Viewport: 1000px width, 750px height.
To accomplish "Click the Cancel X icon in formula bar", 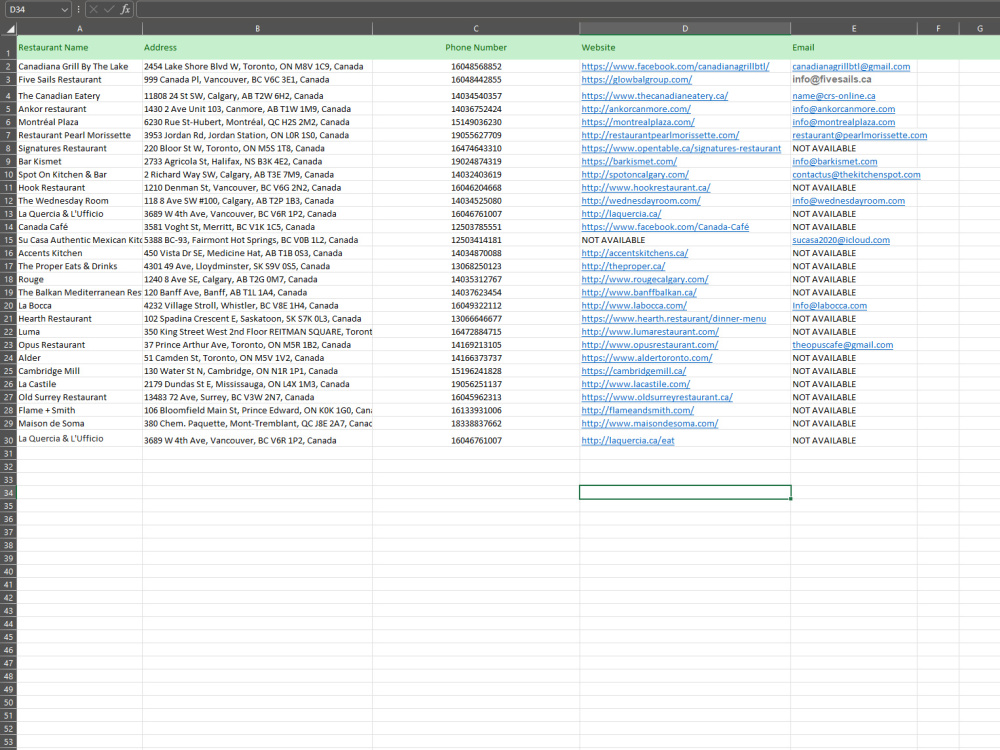I will pos(94,9).
